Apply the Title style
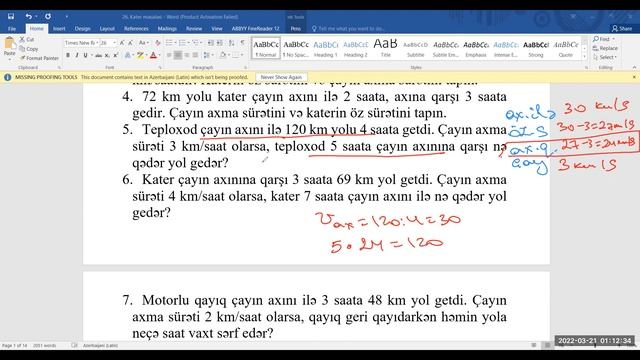640x360 pixels. click(385, 48)
